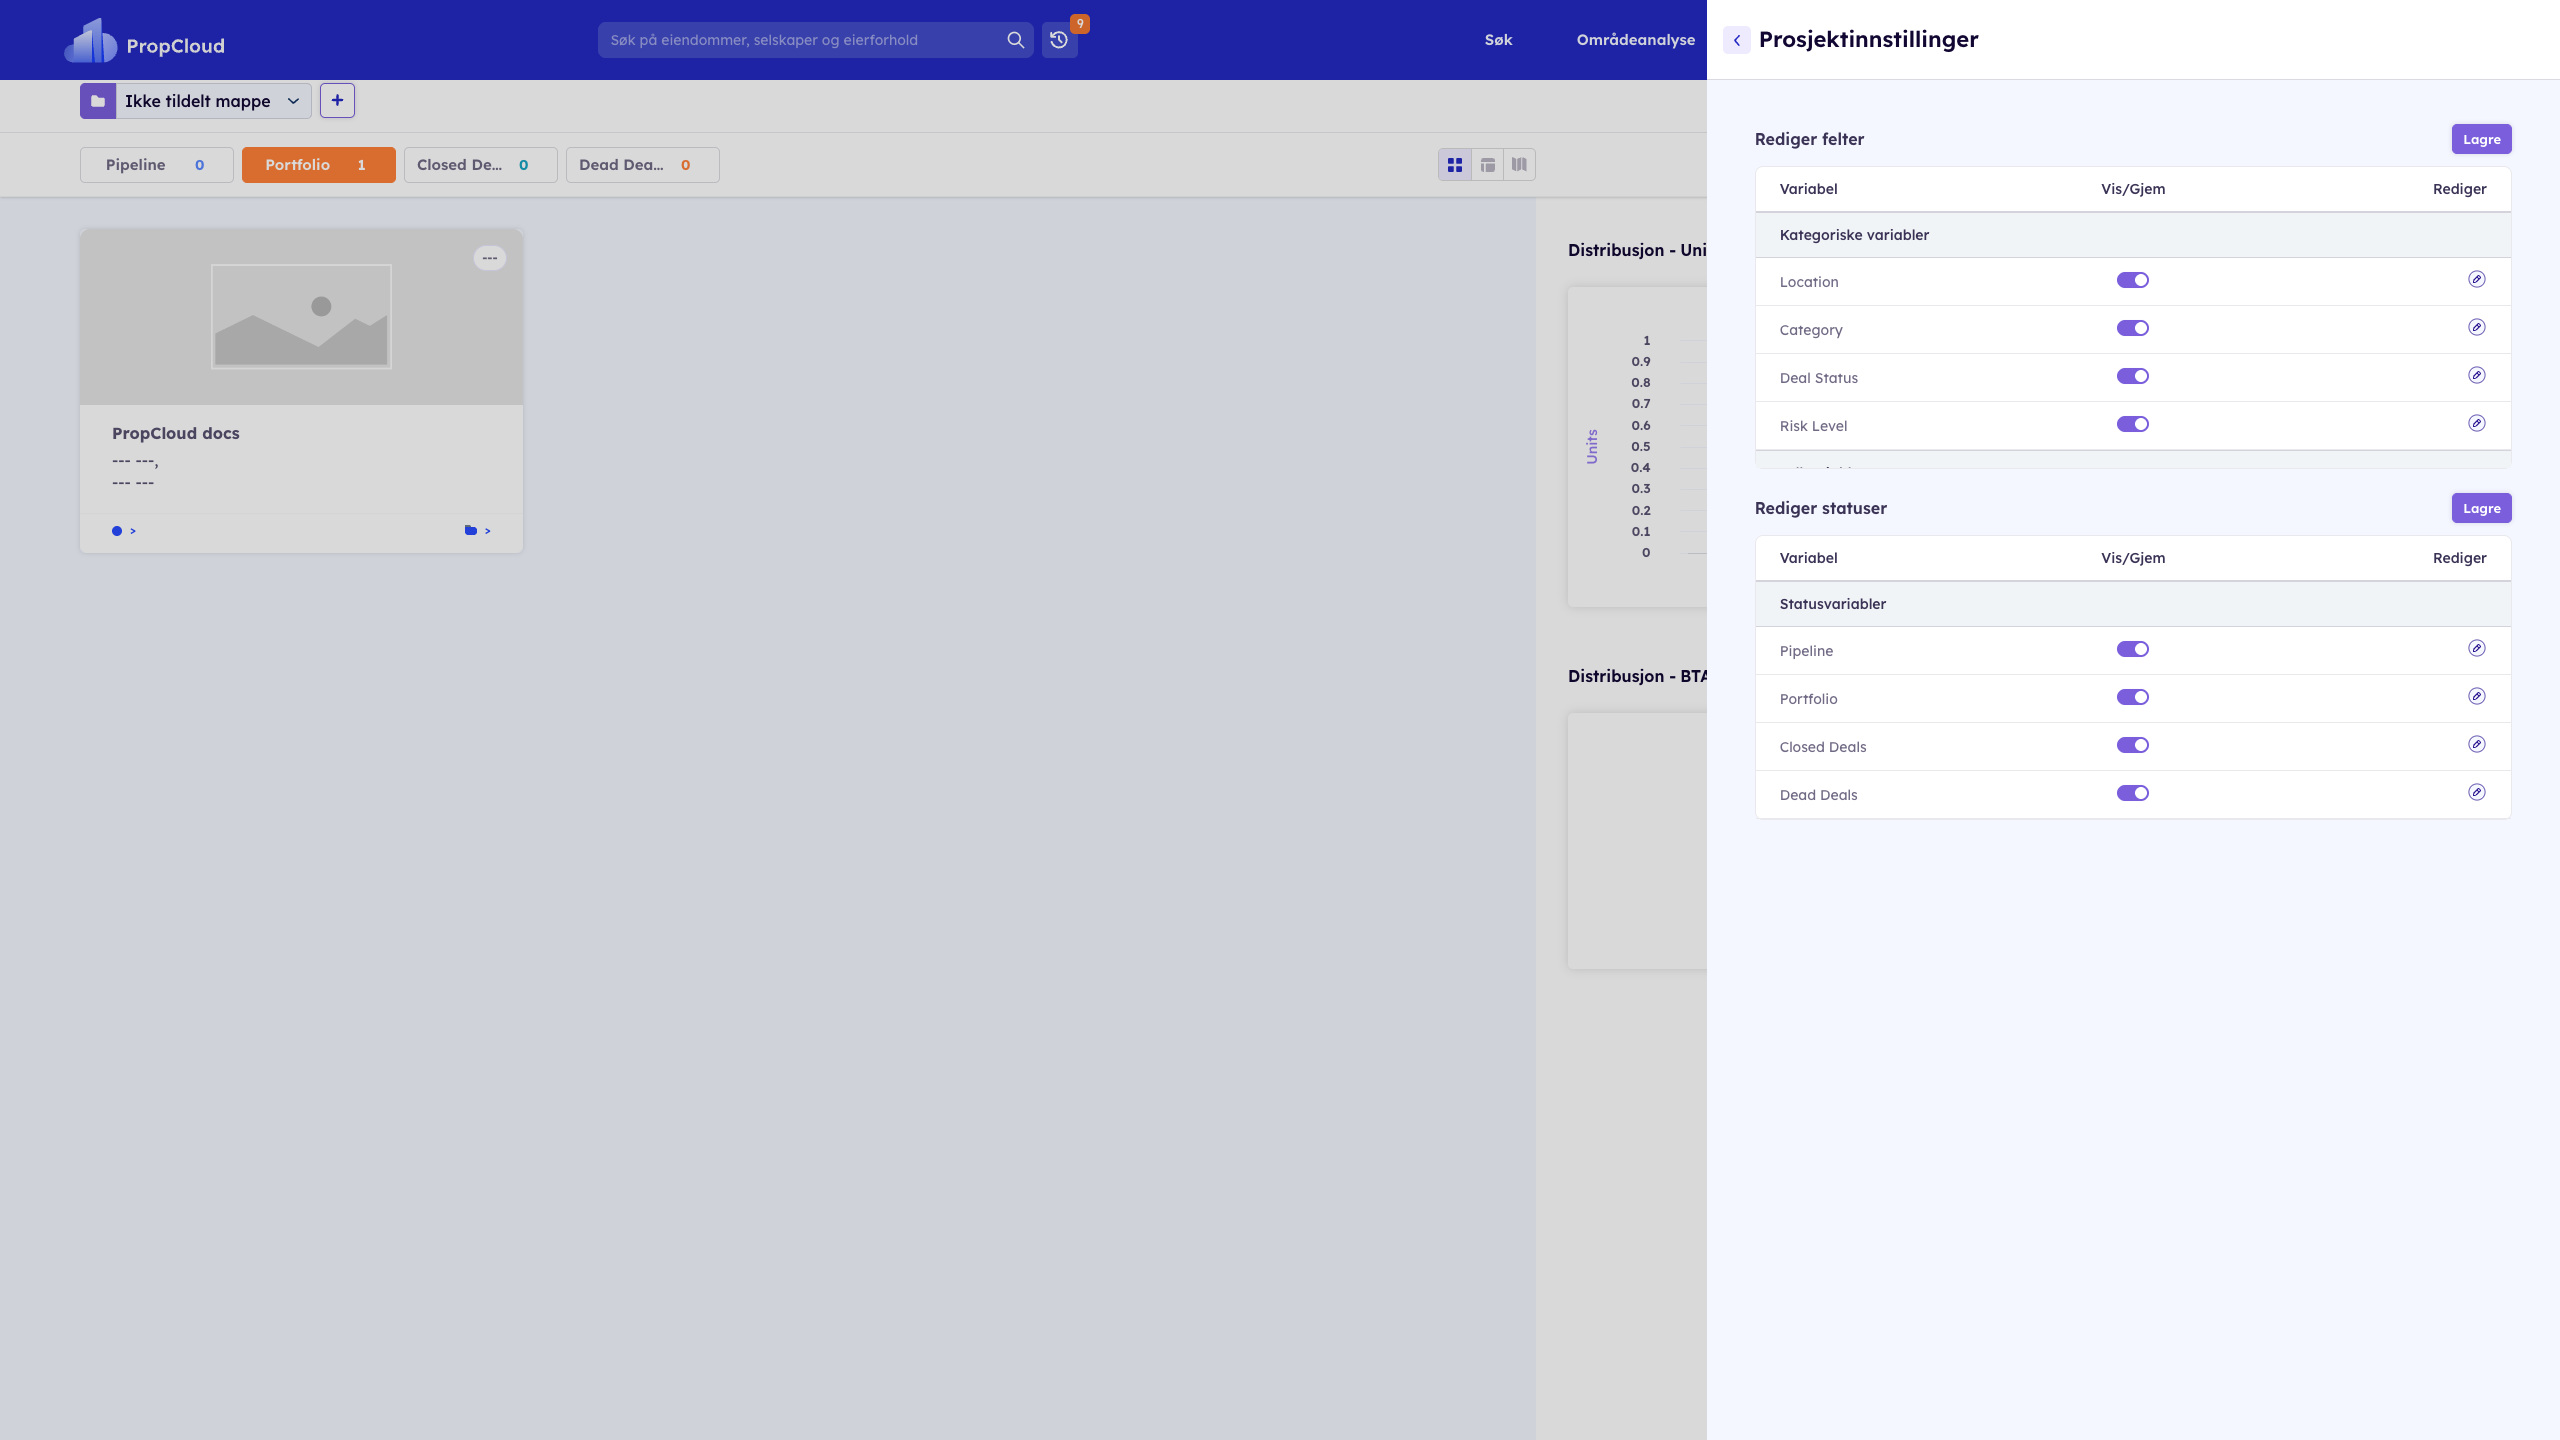The width and height of the screenshot is (2560, 1440).
Task: Click the PropCloud docs card title
Action: tap(176, 433)
